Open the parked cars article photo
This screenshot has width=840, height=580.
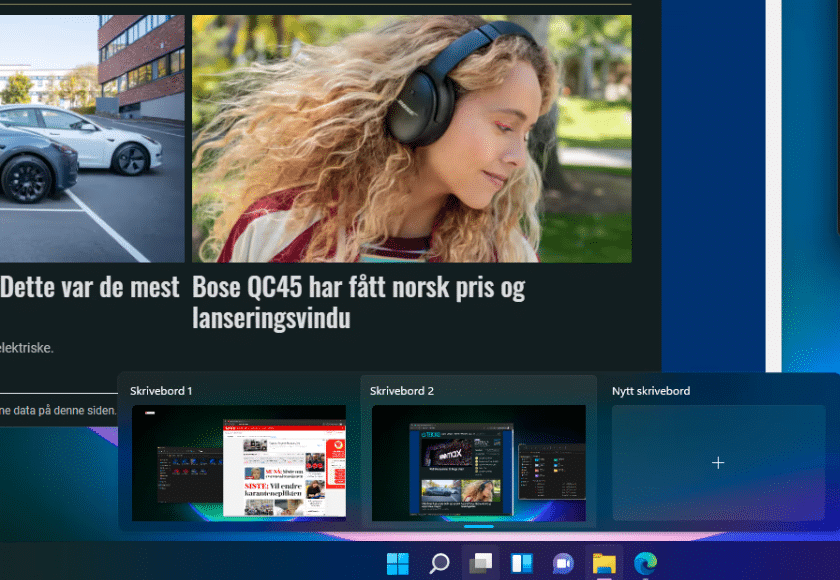(x=92, y=139)
